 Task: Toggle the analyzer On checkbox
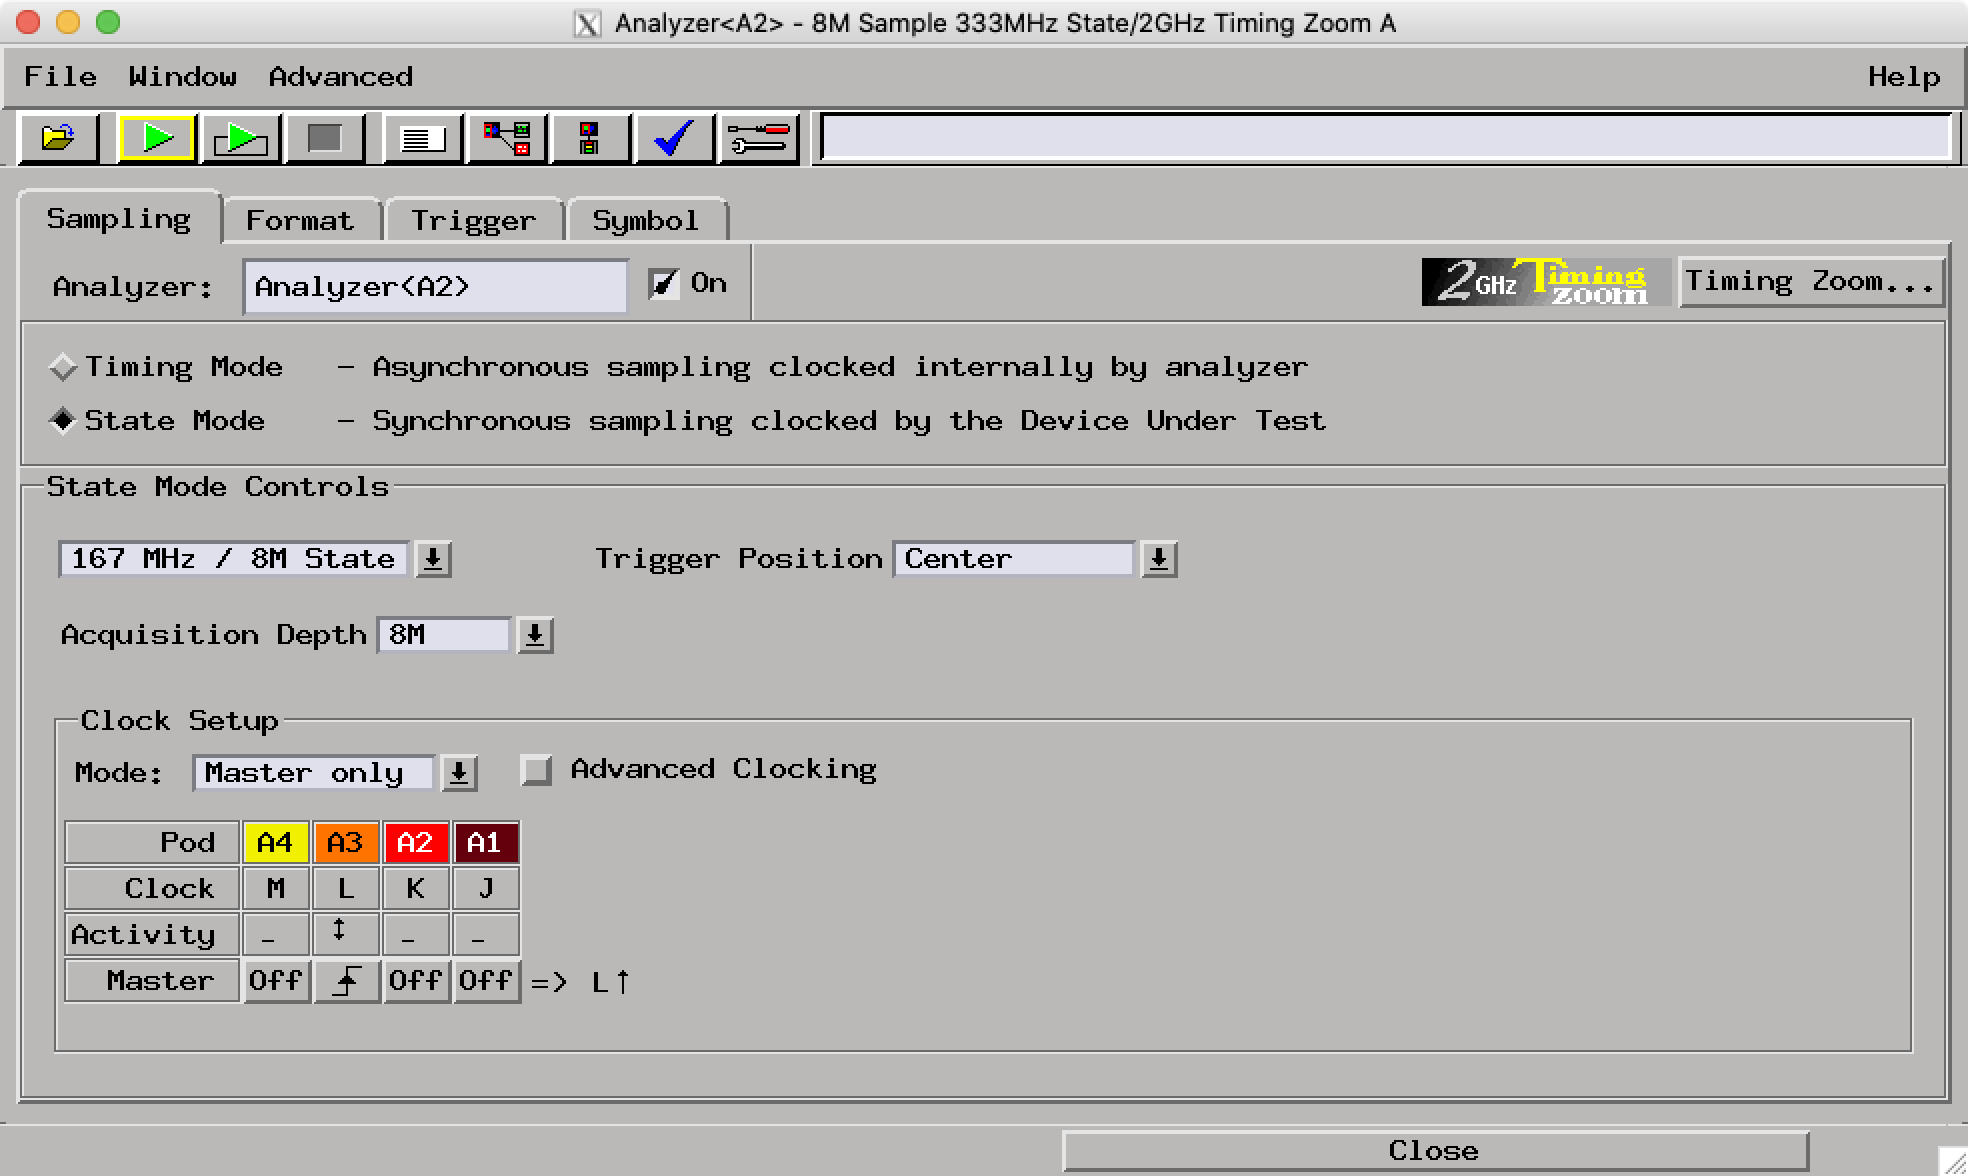(664, 283)
